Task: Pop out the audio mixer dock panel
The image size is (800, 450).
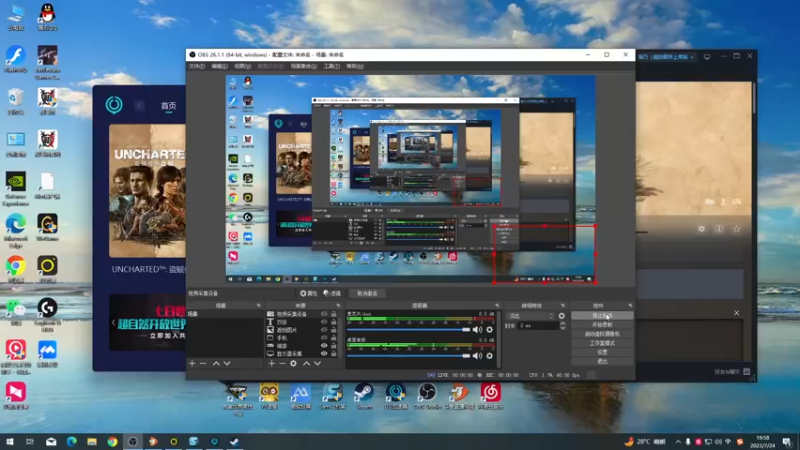Action: point(497,306)
